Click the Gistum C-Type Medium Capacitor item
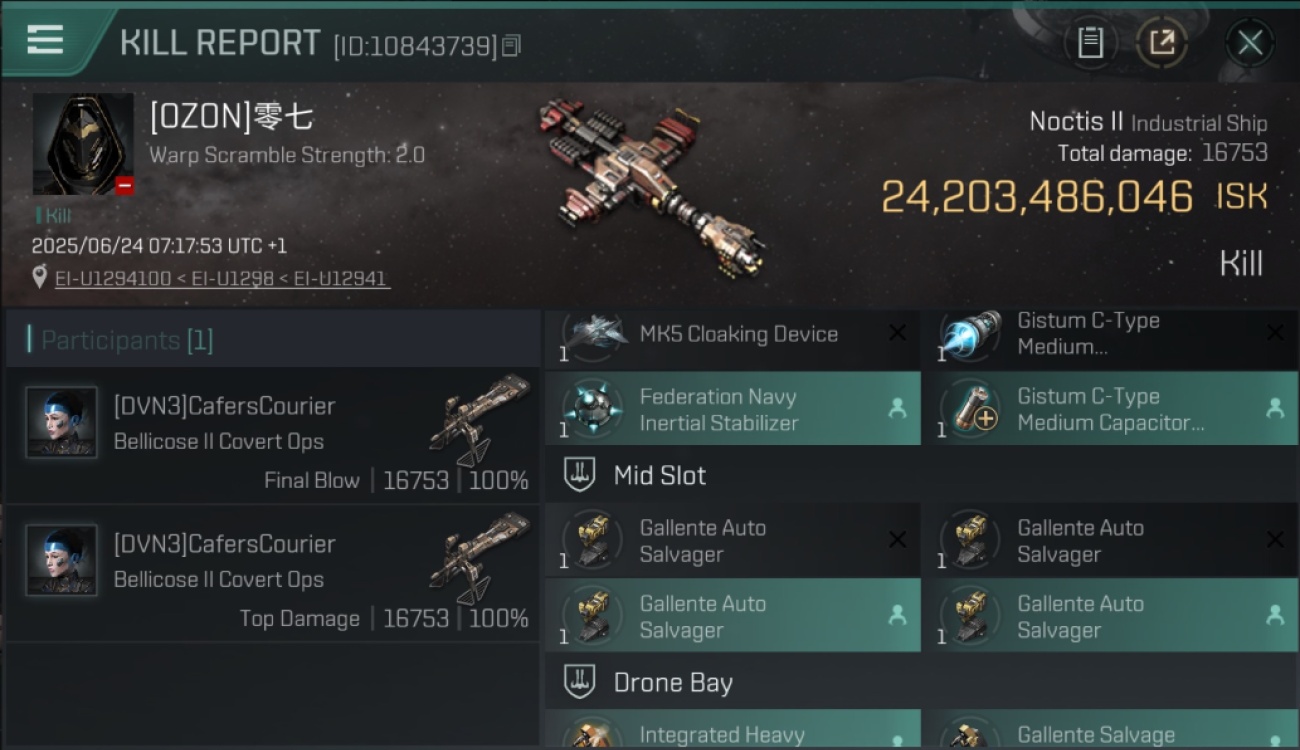Image resolution: width=1300 pixels, height=750 pixels. [1110, 409]
